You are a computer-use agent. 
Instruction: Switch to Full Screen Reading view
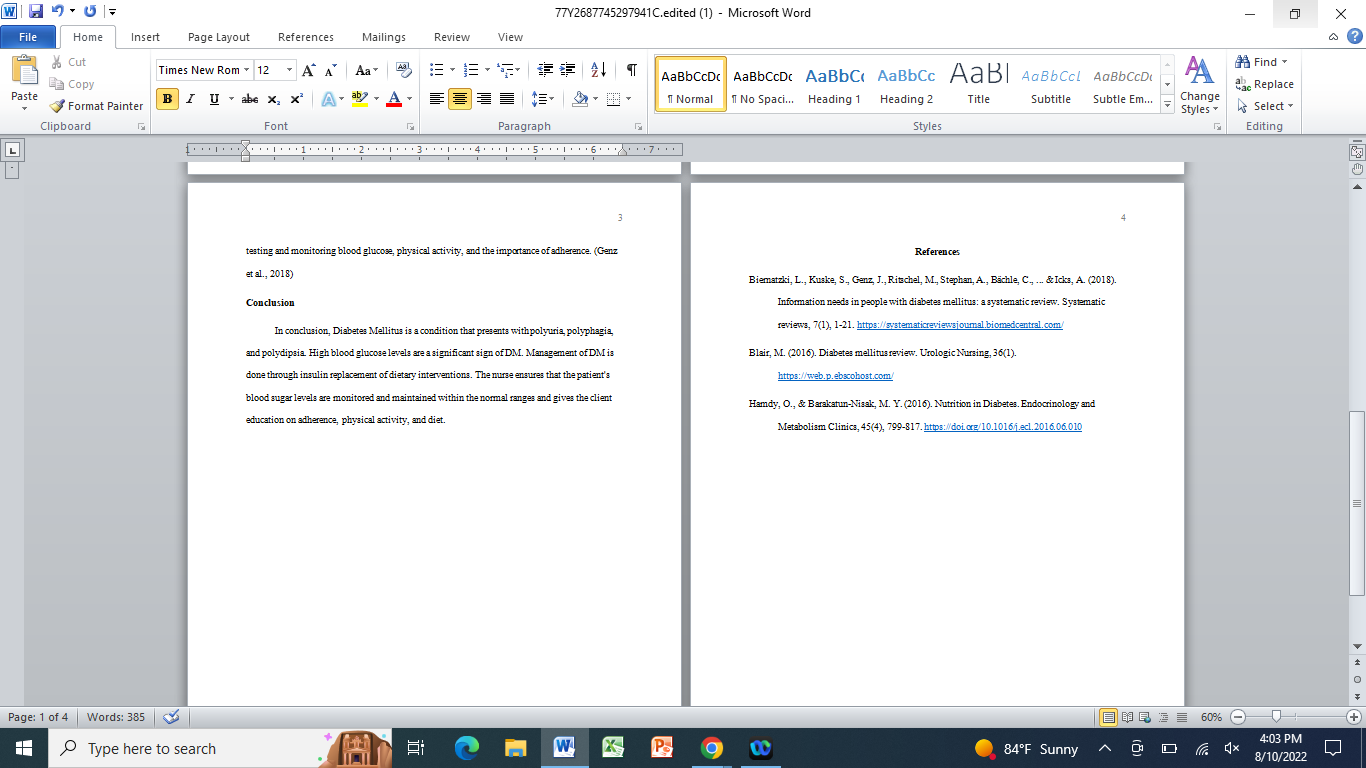pos(1129,717)
